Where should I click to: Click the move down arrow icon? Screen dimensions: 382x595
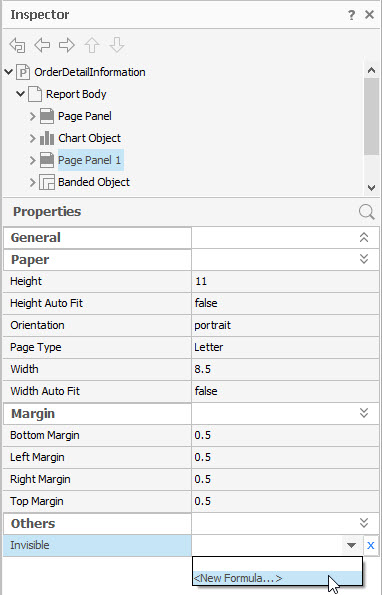point(117,45)
